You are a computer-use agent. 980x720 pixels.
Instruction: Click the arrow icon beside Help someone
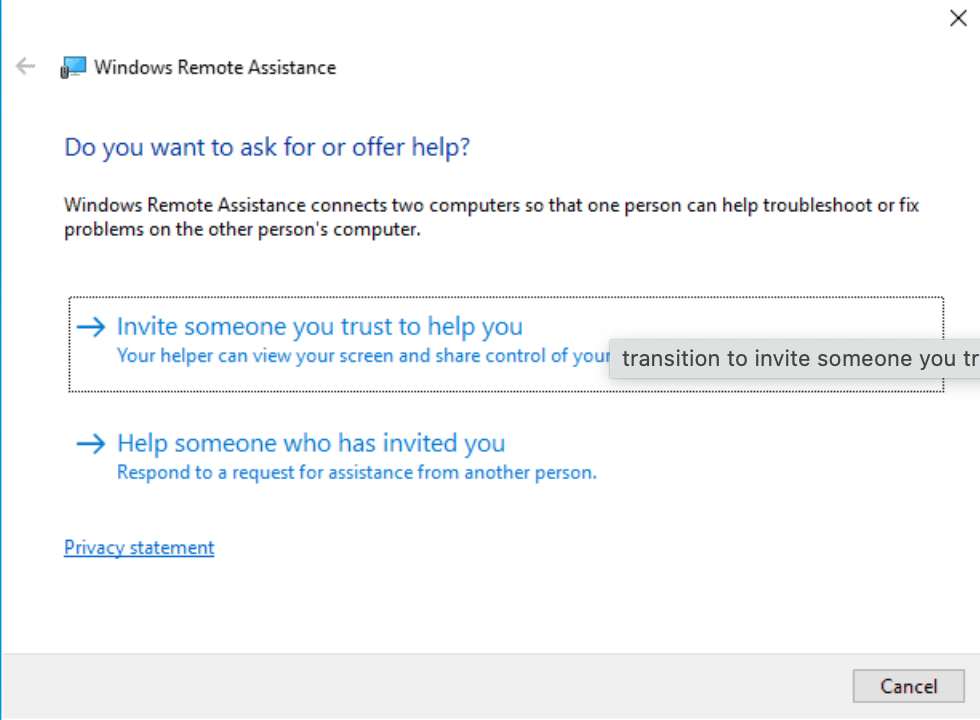tap(91, 444)
